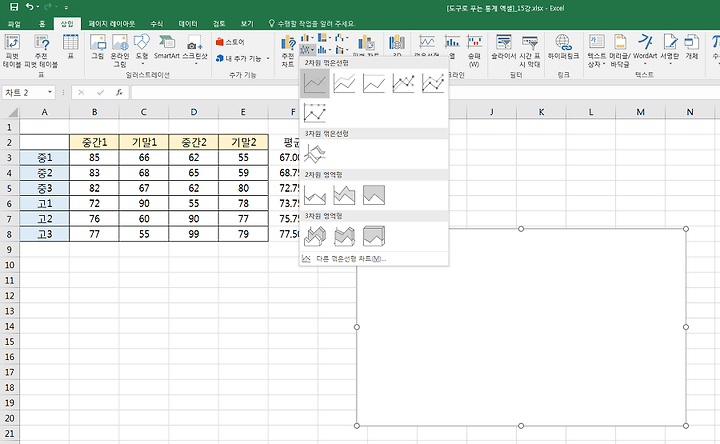The image size is (720, 444).
Task: Open the File (파일) tab
Action: click(x=14, y=23)
